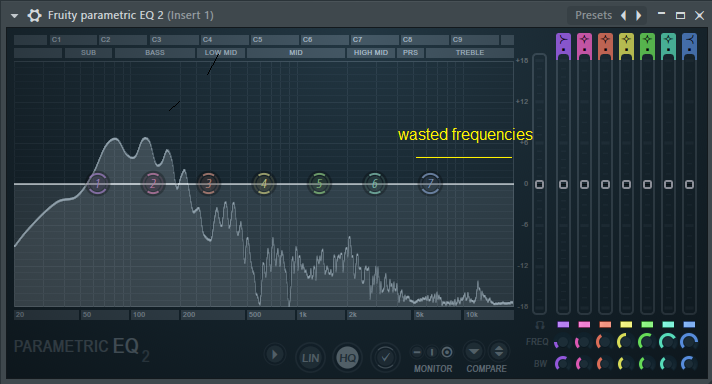Click the purple band 1 color swatch
Image resolution: width=712 pixels, height=384 pixels.
[563, 325]
